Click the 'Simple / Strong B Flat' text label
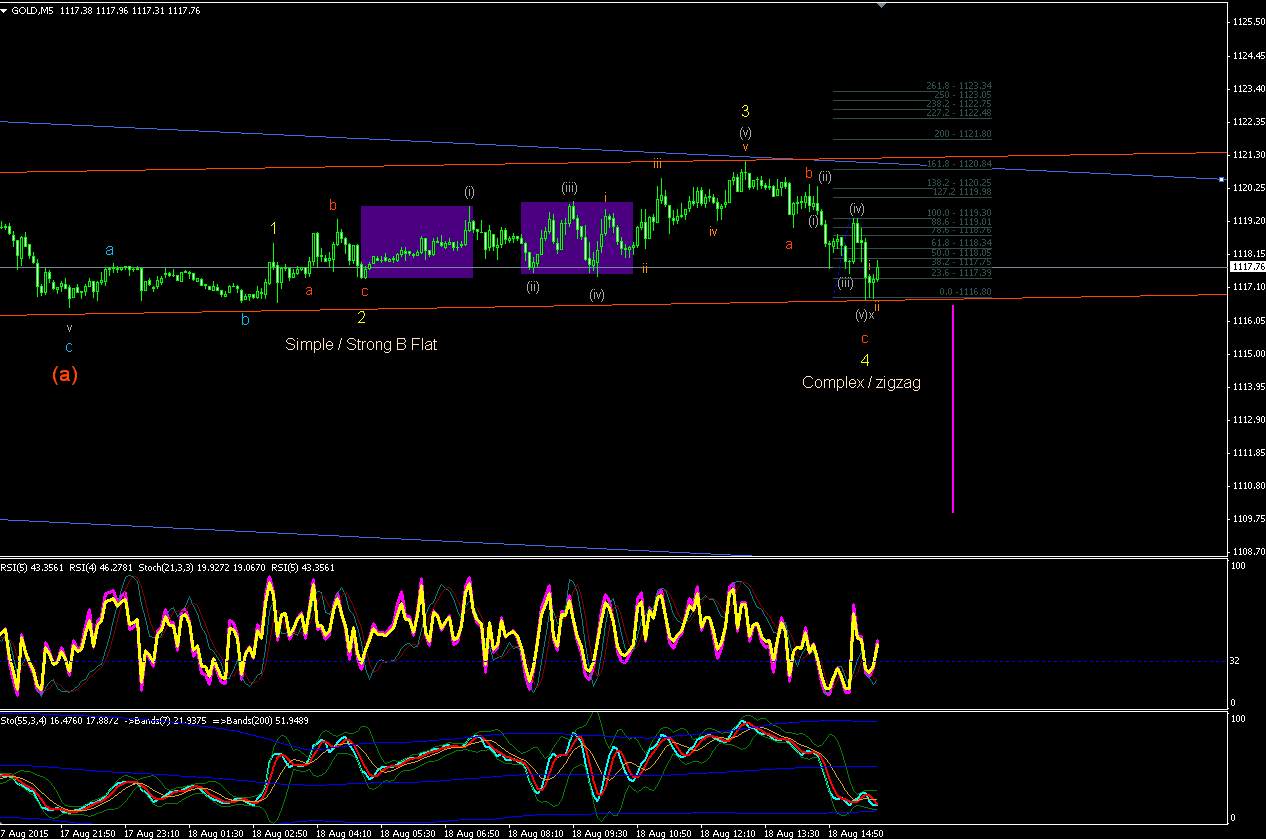Screen dimensions: 1266x839 click(x=361, y=344)
